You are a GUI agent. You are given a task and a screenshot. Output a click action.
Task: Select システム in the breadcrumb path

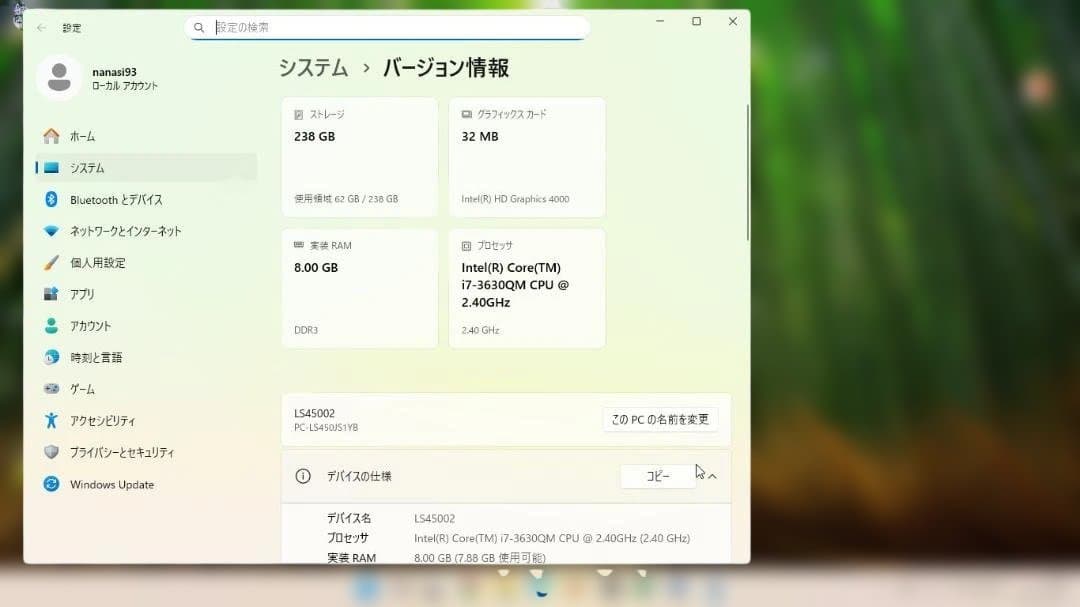(312, 67)
